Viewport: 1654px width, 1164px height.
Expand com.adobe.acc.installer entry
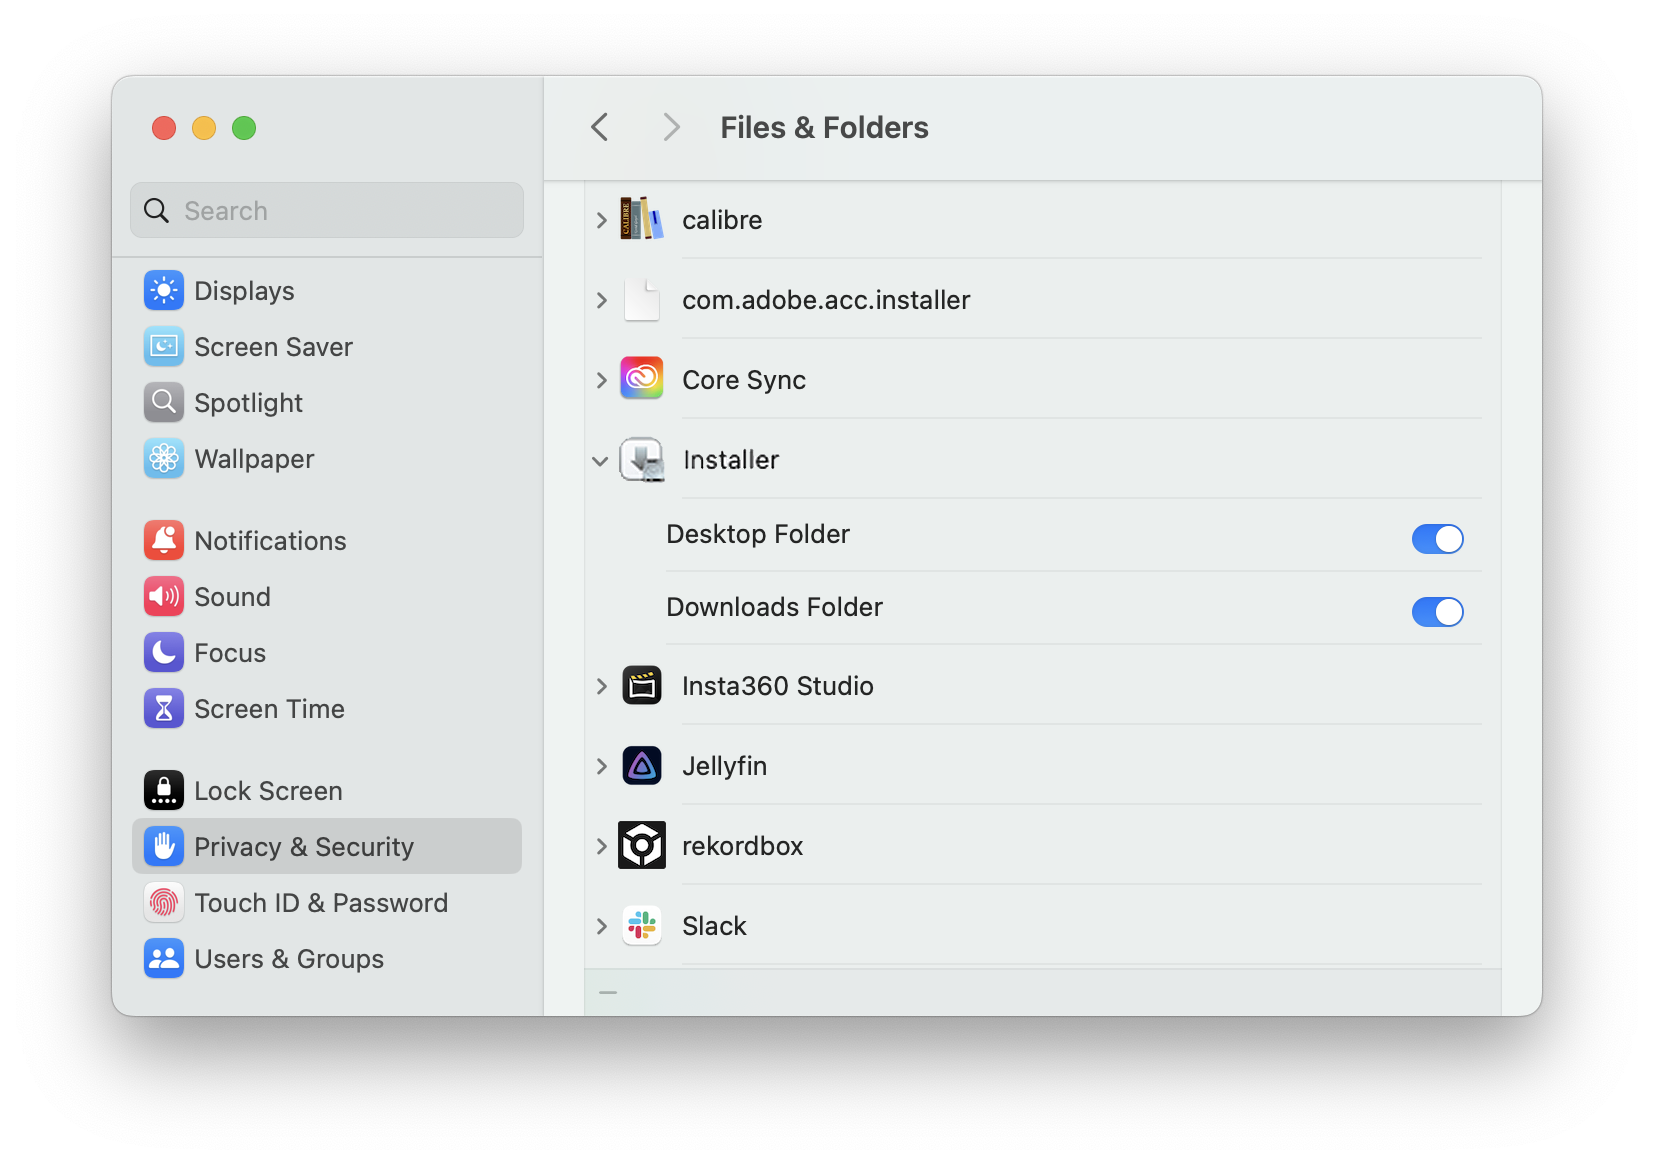tap(600, 299)
